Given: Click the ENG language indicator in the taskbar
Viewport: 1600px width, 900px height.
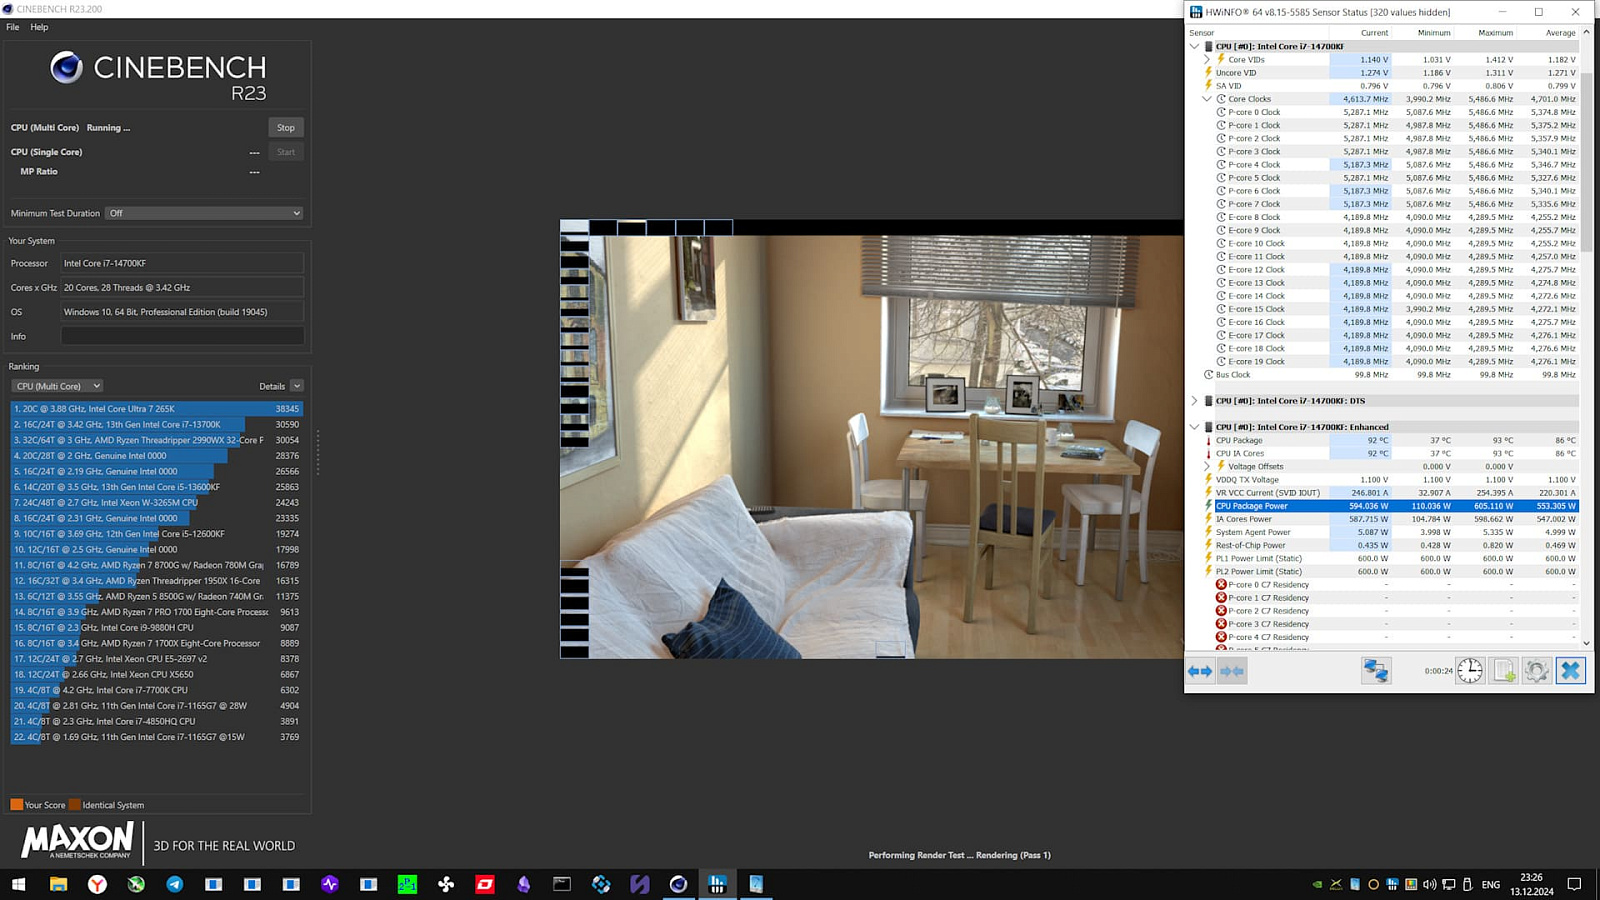Looking at the screenshot, I should pos(1491,885).
